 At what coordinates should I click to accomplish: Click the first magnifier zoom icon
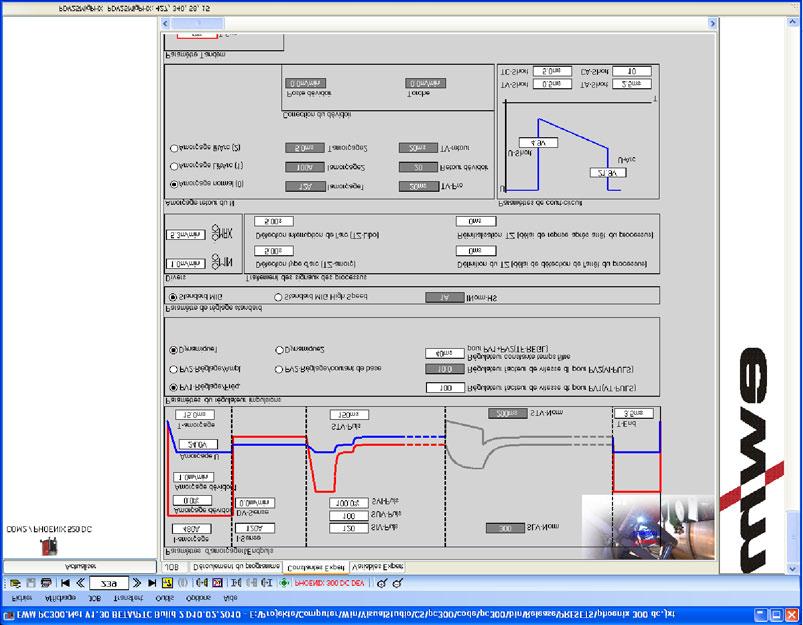point(381,583)
